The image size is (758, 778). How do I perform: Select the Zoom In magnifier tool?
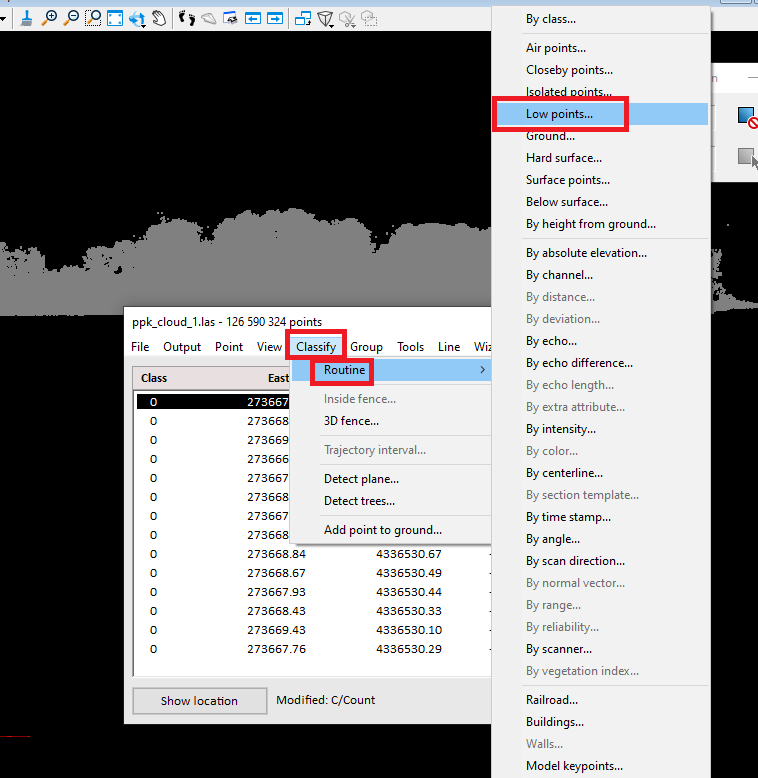pyautogui.click(x=49, y=17)
